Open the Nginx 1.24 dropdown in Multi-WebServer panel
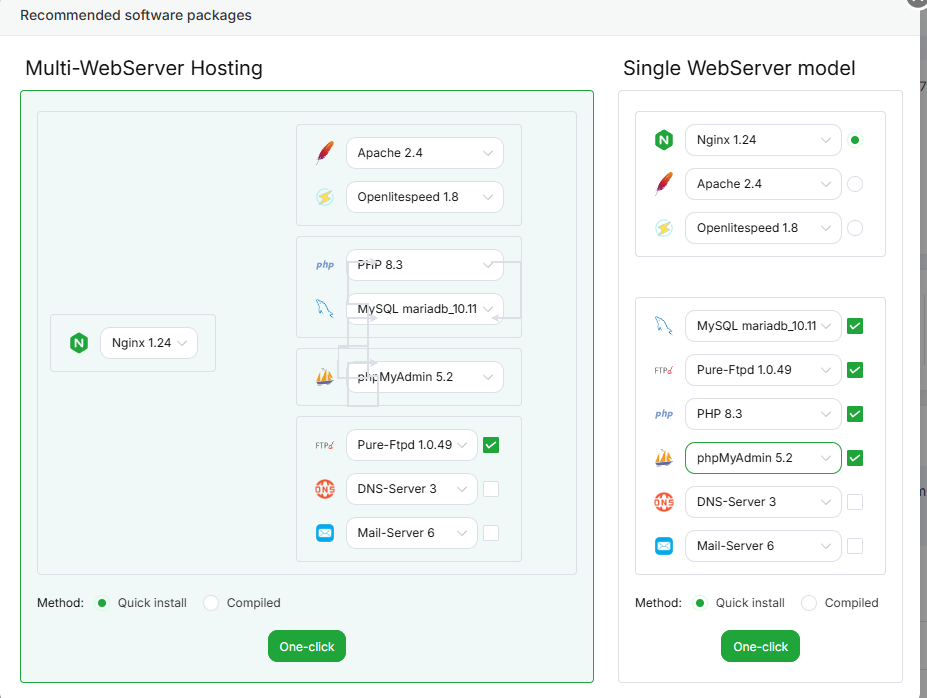 (149, 343)
